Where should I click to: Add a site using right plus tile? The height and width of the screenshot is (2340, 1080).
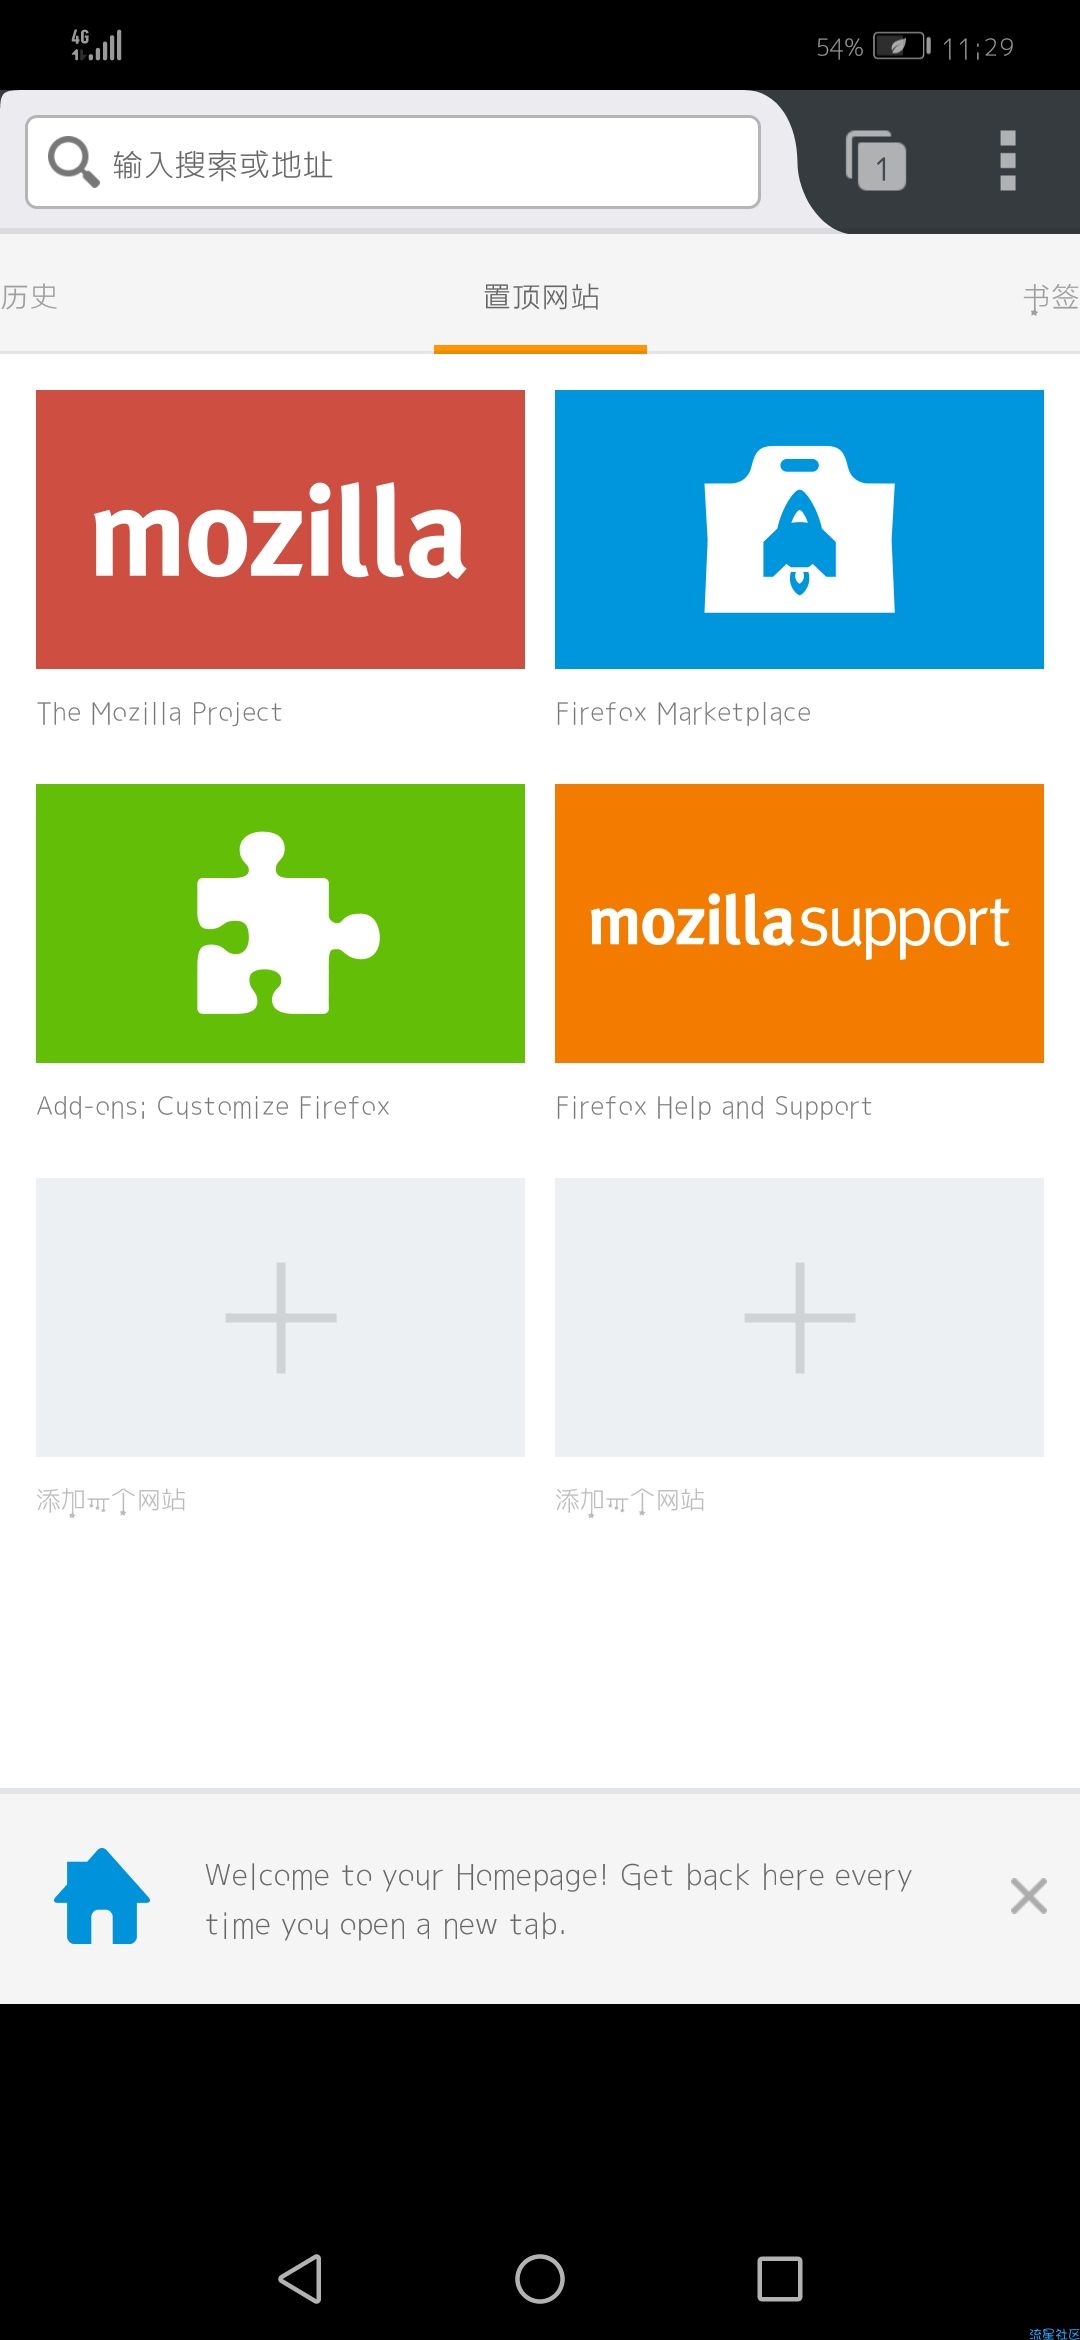(x=799, y=1317)
